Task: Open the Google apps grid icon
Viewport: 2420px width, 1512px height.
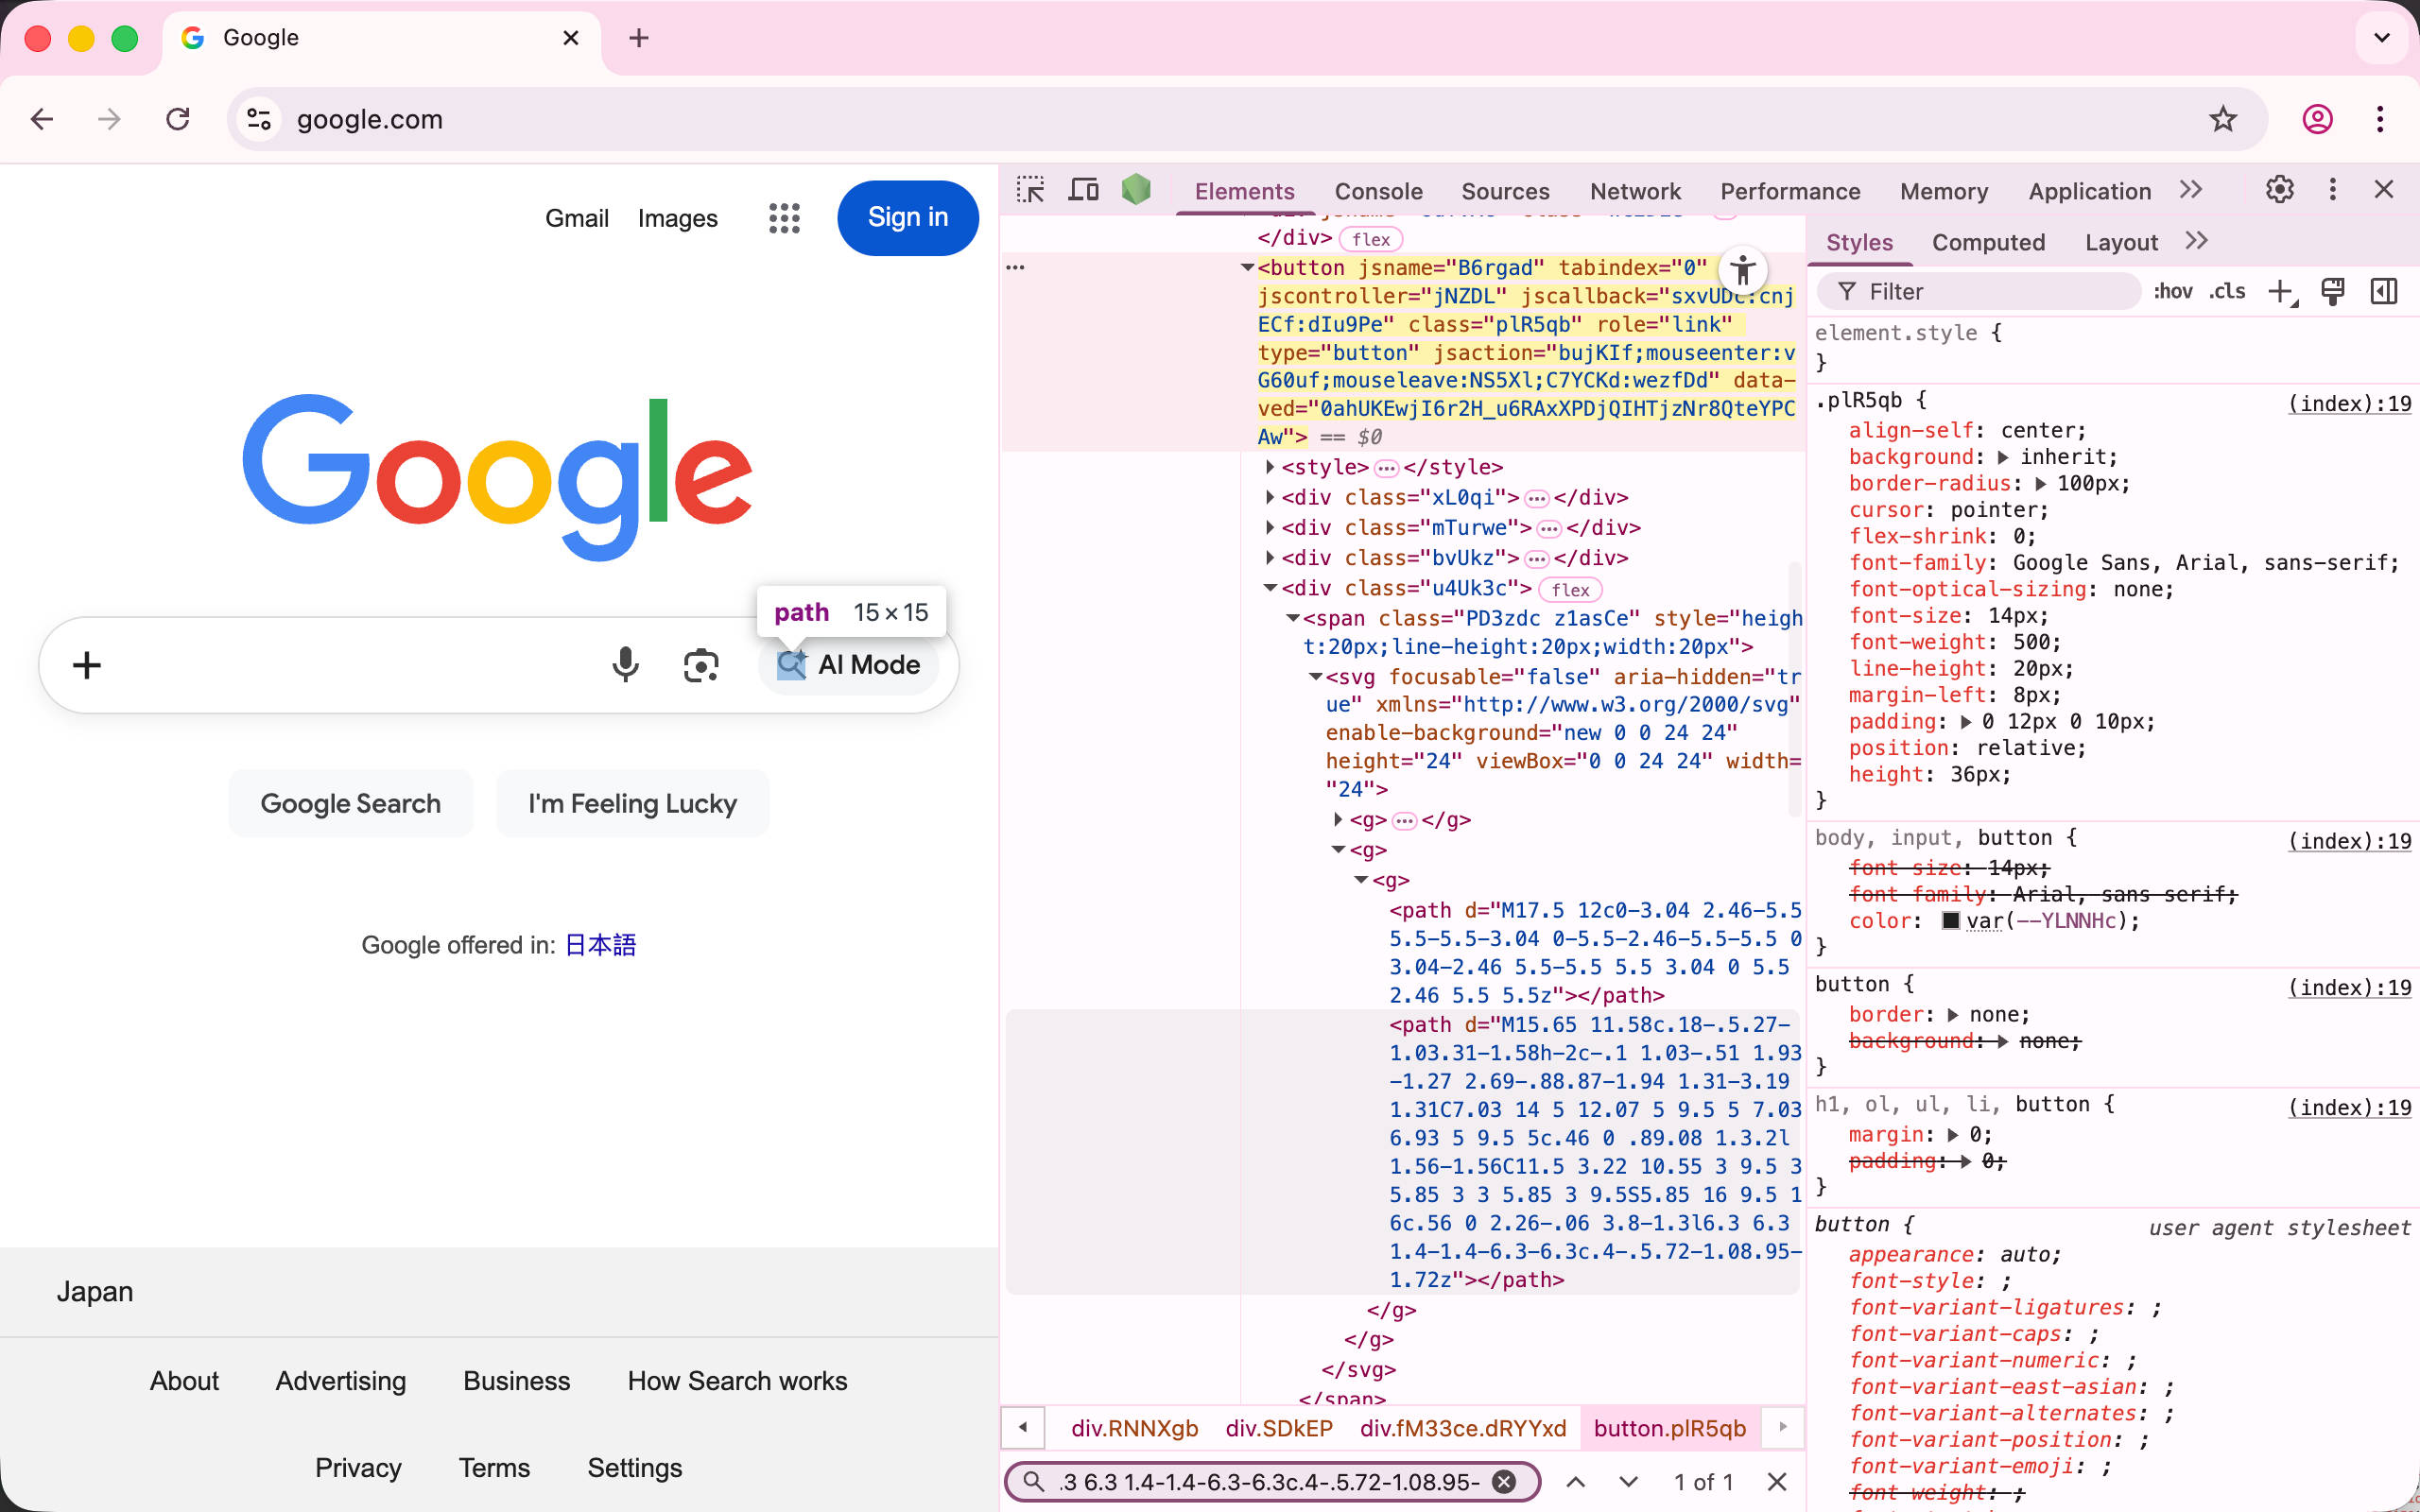Action: click(784, 218)
